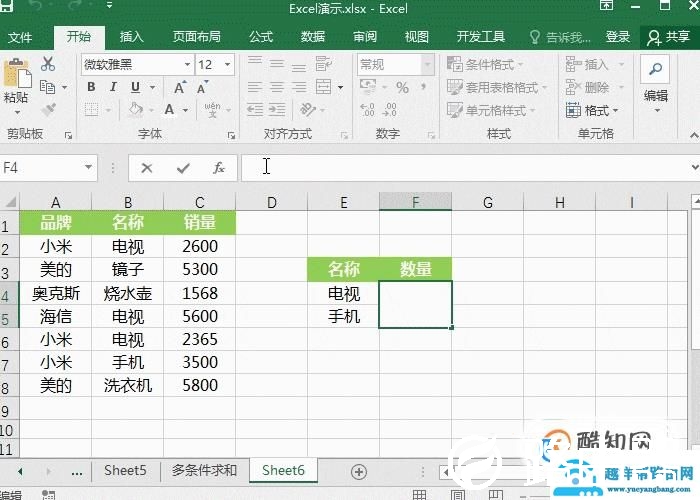700x500 pixels.
Task: Open the 单元格样式 cell styles menu
Action: point(491,110)
